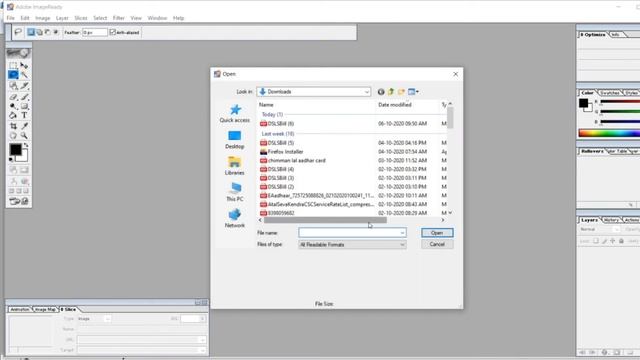Viewport: 640px width, 360px height.
Task: Select the Image Map tool
Action: coord(13,85)
